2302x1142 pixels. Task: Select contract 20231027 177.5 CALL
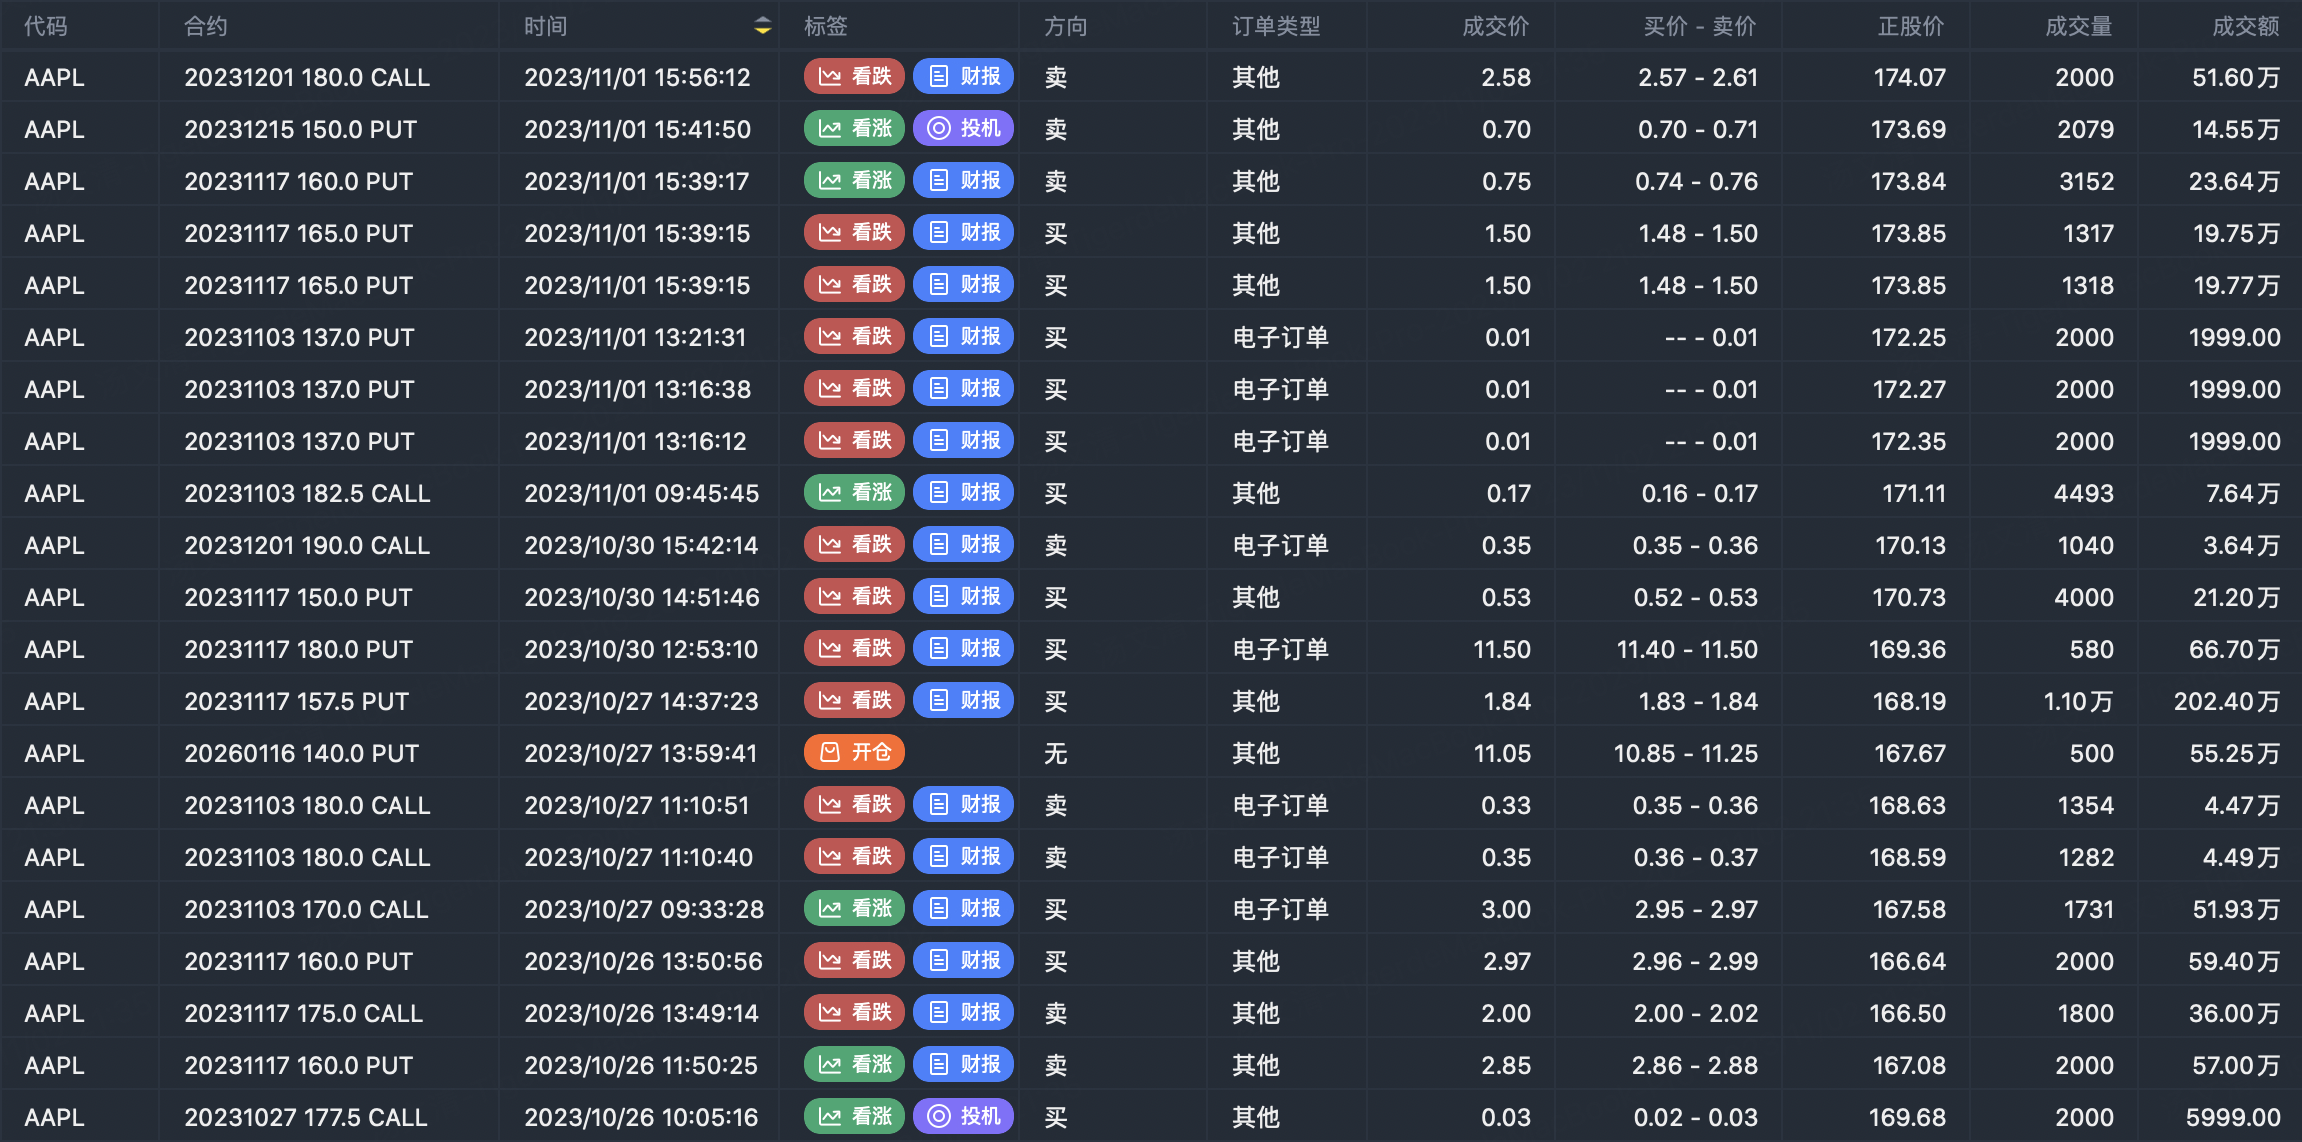(306, 1117)
